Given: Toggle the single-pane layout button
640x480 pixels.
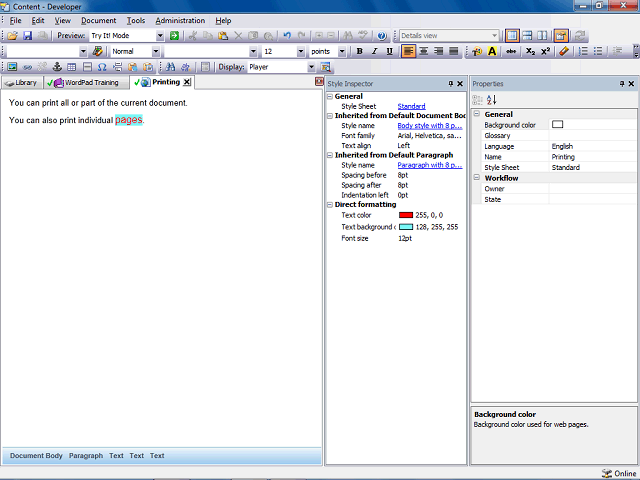Looking at the screenshot, I should 512,36.
